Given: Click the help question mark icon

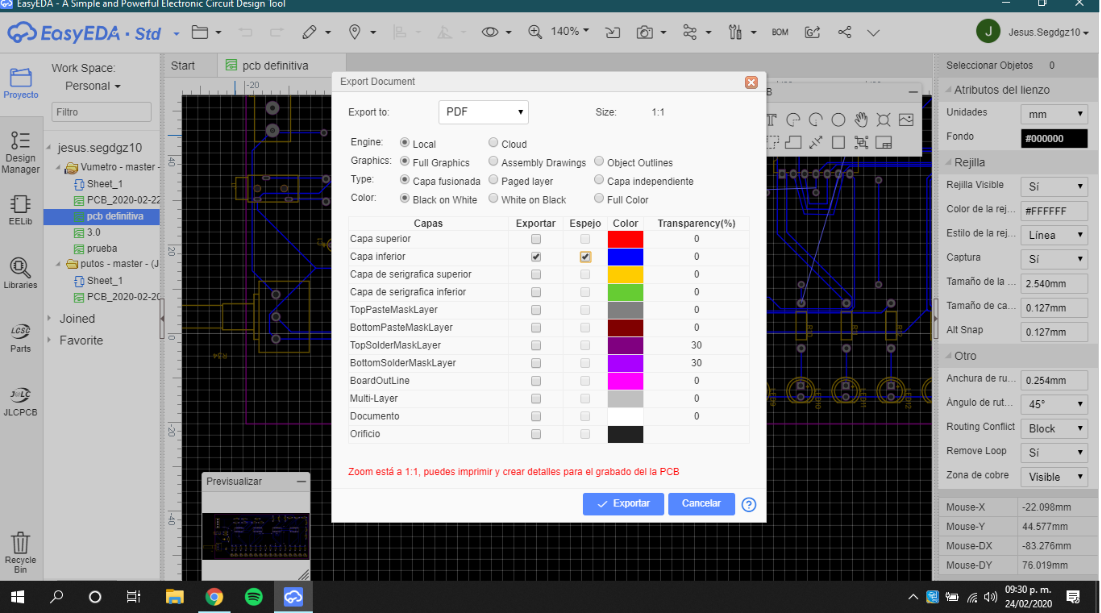Looking at the screenshot, I should (749, 504).
